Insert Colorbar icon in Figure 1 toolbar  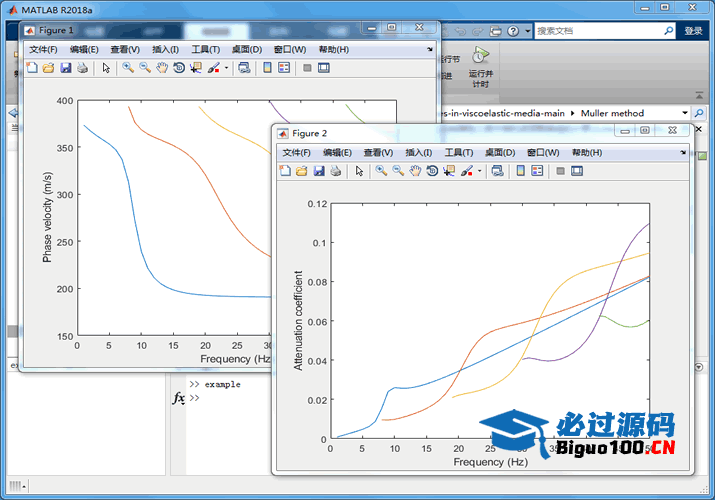pyautogui.click(x=267, y=68)
